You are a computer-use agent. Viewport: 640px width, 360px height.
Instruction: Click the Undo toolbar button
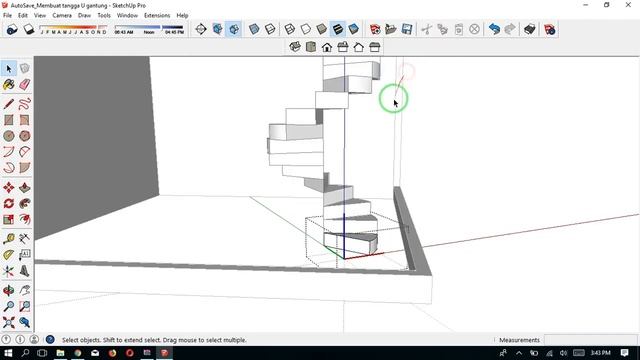pyautogui.click(x=494, y=29)
